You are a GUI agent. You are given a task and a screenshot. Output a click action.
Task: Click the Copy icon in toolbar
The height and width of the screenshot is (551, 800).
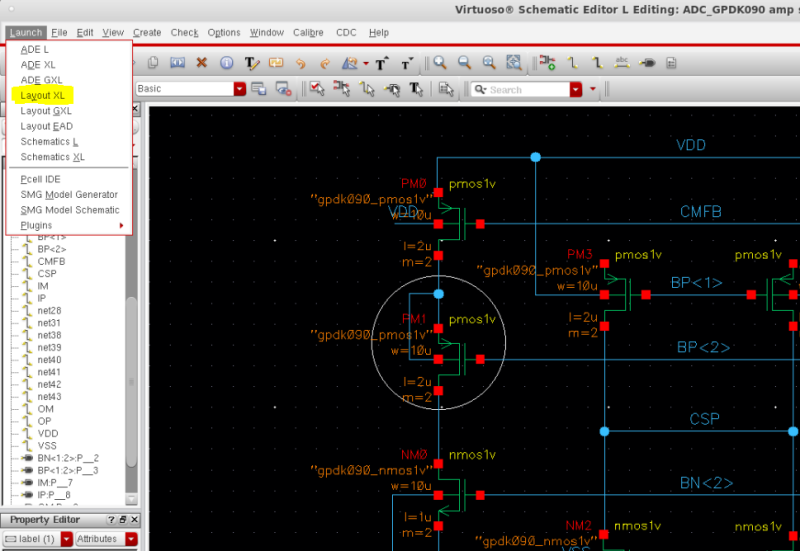153,63
